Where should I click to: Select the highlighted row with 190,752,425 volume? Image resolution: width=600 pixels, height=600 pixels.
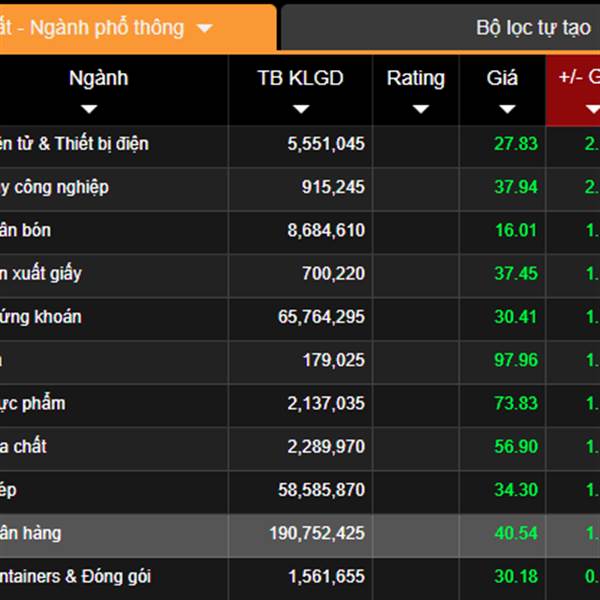point(300,534)
